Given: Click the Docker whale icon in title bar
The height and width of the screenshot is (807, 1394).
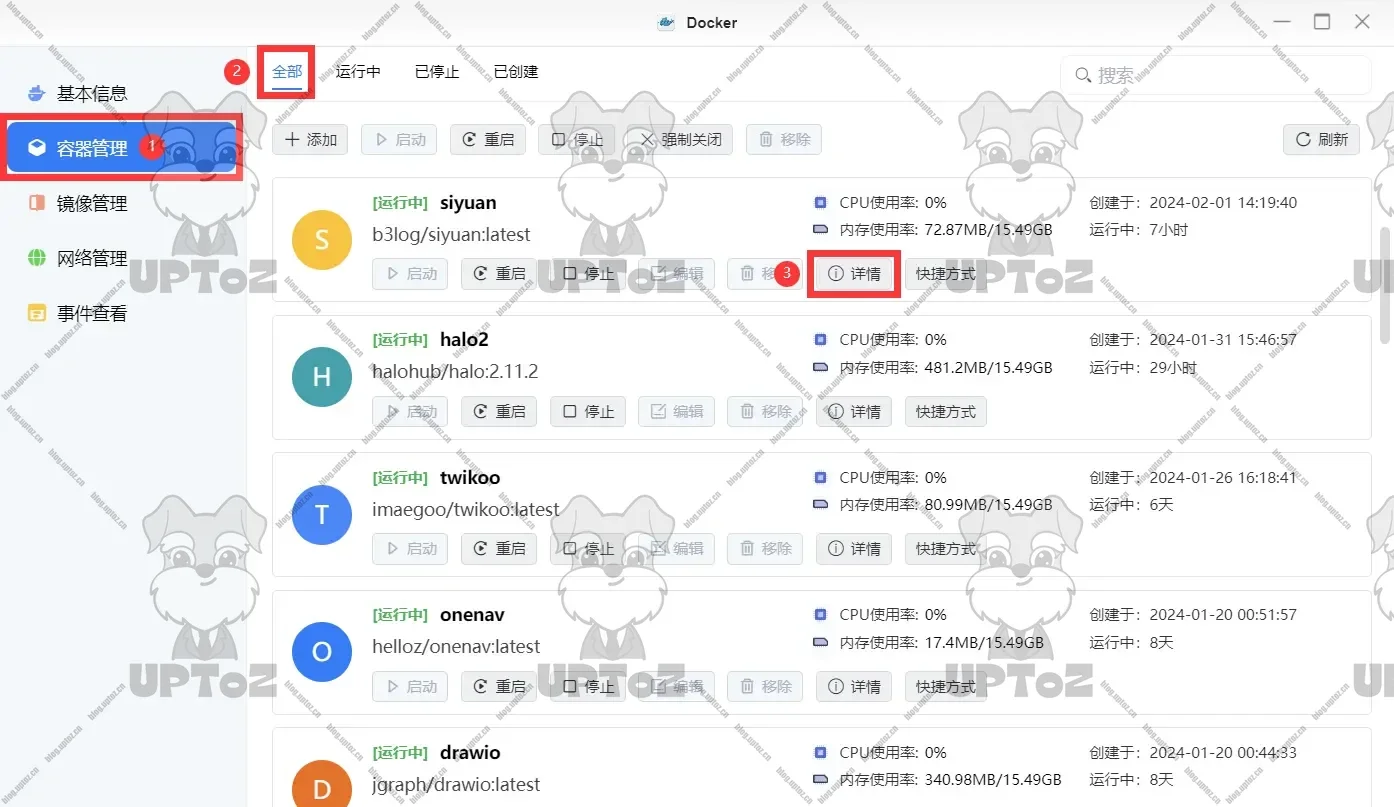Looking at the screenshot, I should [667, 22].
